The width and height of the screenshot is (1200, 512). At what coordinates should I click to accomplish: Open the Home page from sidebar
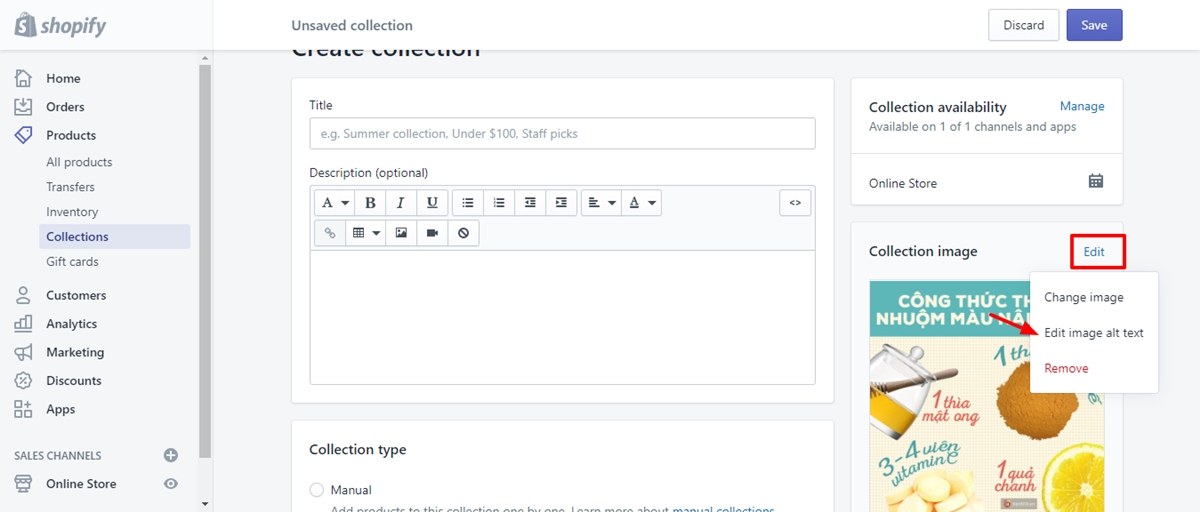pyautogui.click(x=63, y=78)
